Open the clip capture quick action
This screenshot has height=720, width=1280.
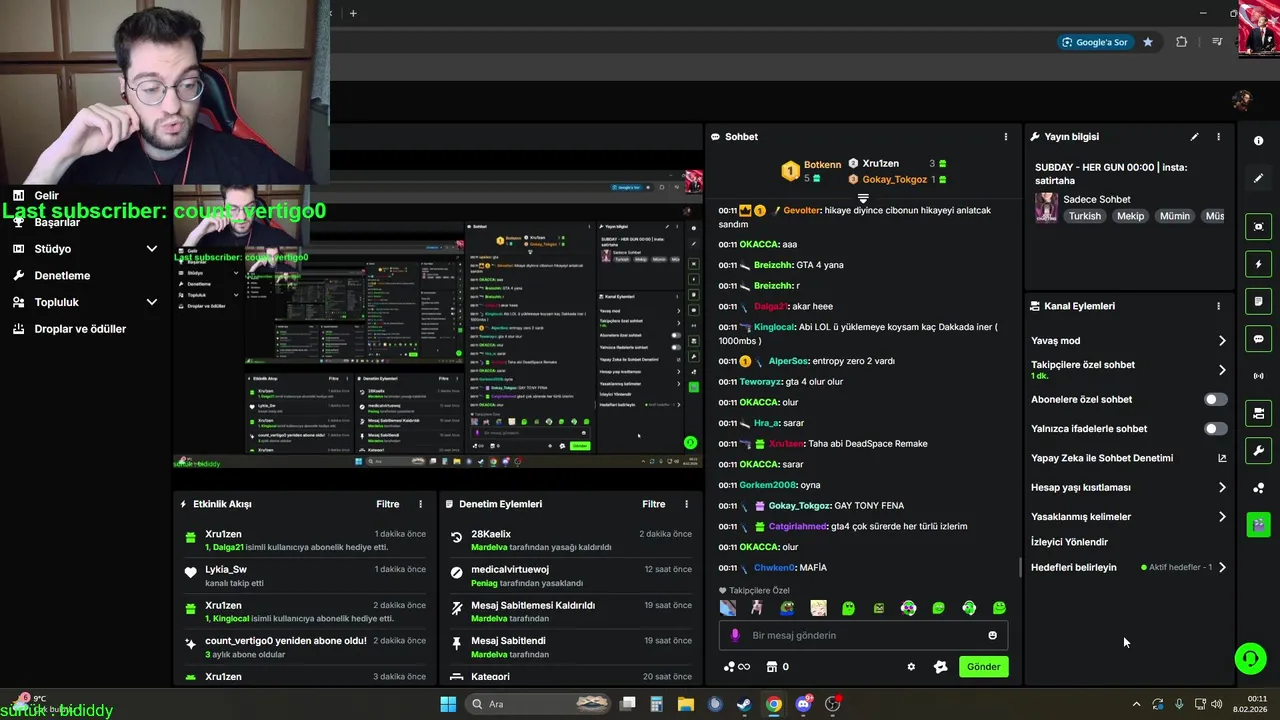pos(1258,227)
